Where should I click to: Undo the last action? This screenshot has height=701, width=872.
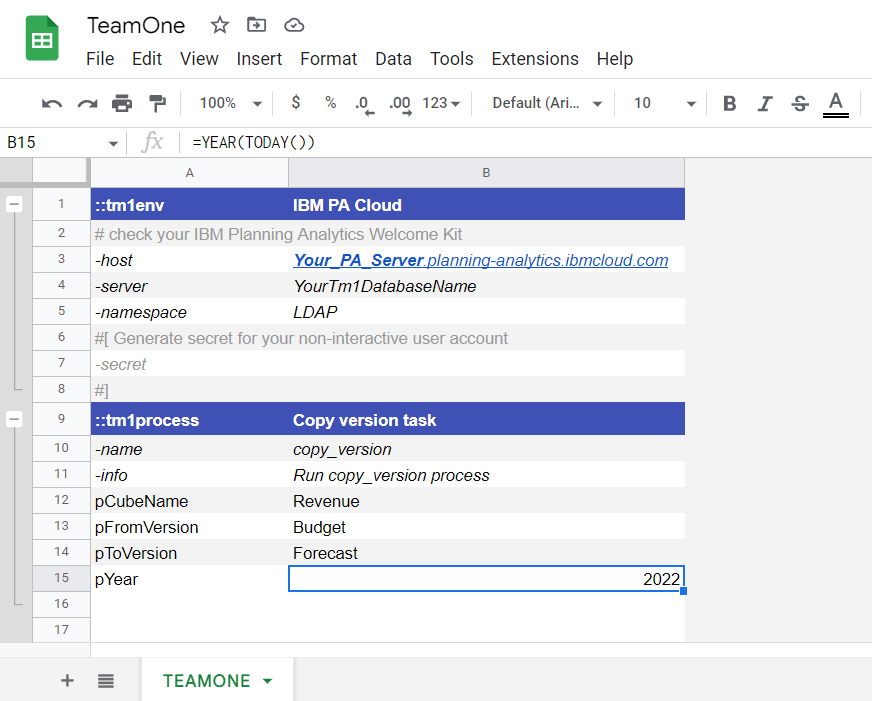coord(52,103)
